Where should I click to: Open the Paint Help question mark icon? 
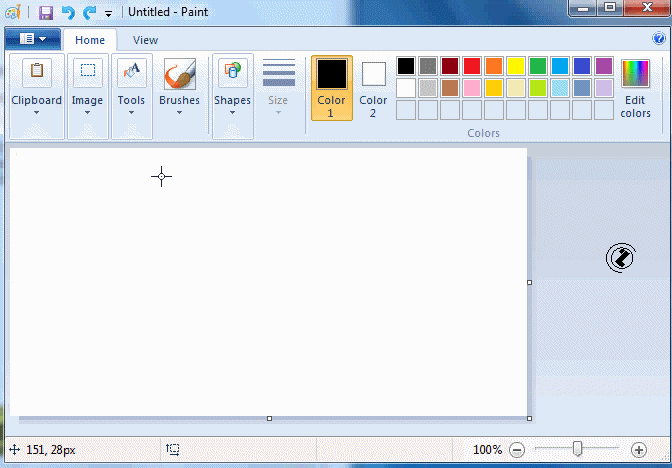tap(659, 40)
